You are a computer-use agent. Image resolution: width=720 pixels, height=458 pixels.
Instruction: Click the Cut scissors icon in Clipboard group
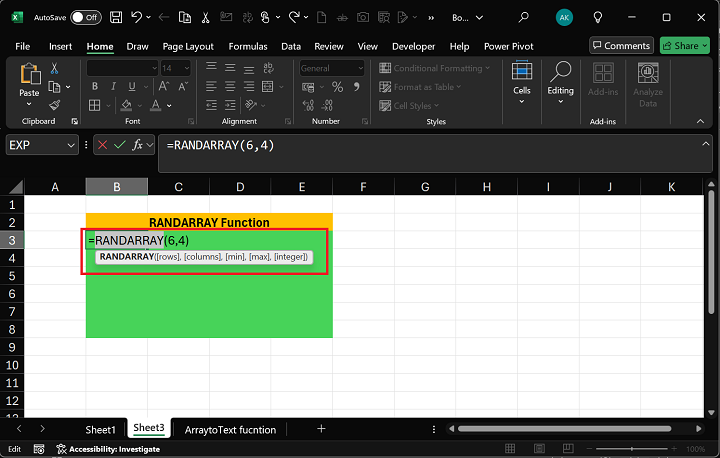click(54, 68)
